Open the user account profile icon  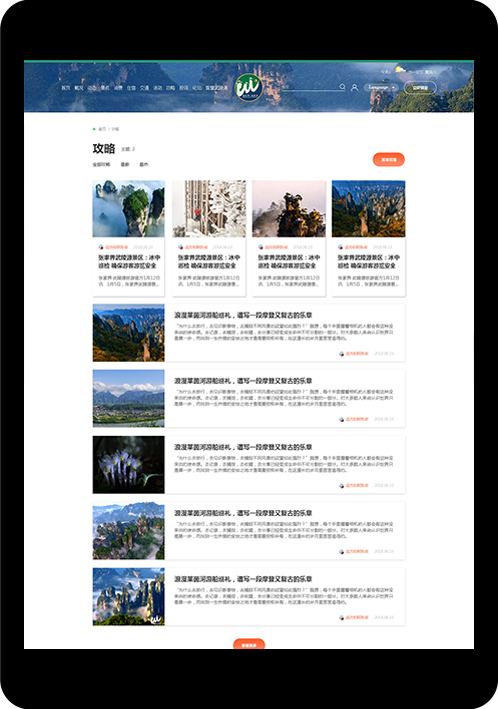(x=355, y=87)
